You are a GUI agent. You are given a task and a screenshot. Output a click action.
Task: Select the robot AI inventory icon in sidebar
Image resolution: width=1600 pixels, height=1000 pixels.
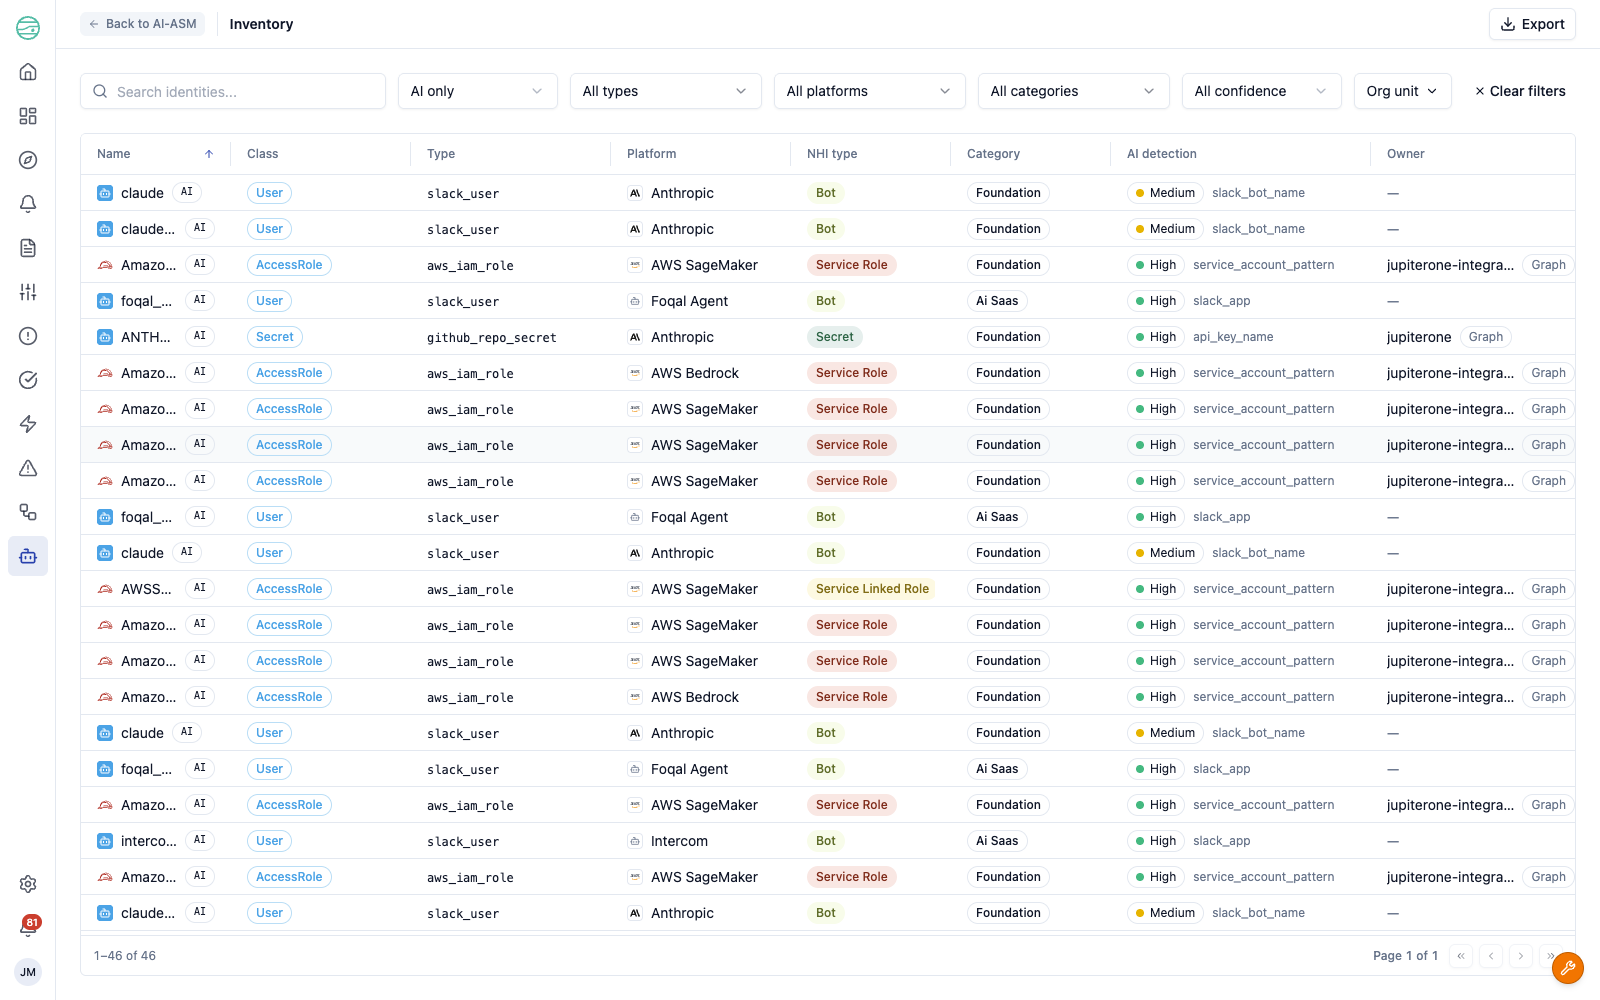28,556
